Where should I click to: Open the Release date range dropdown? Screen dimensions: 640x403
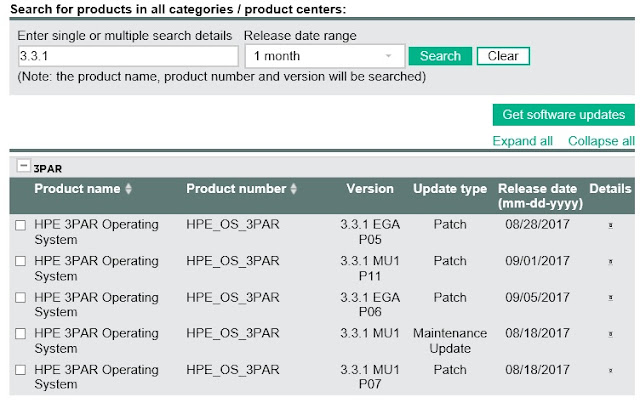tap(325, 56)
